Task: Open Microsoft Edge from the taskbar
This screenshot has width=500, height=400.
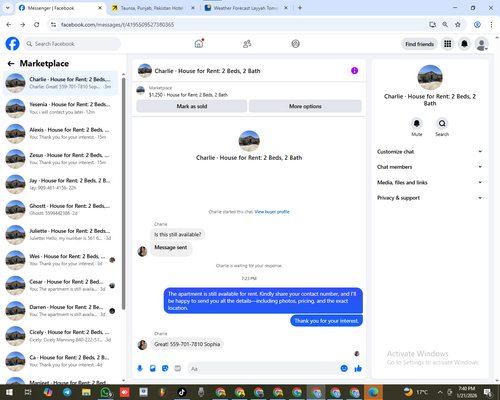Action: [x=373, y=392]
